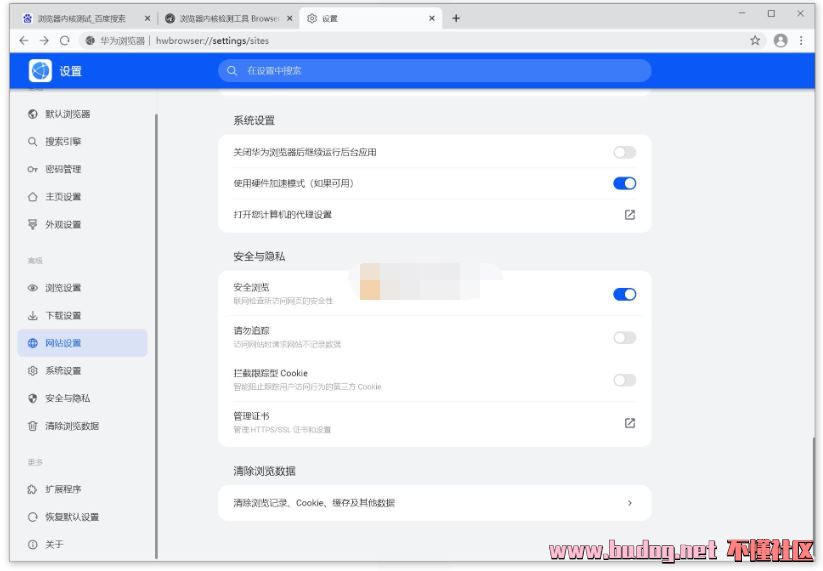Close the 浏览器内核检测工具 tab
Screen dimensions: 823x571
[x=290, y=18]
